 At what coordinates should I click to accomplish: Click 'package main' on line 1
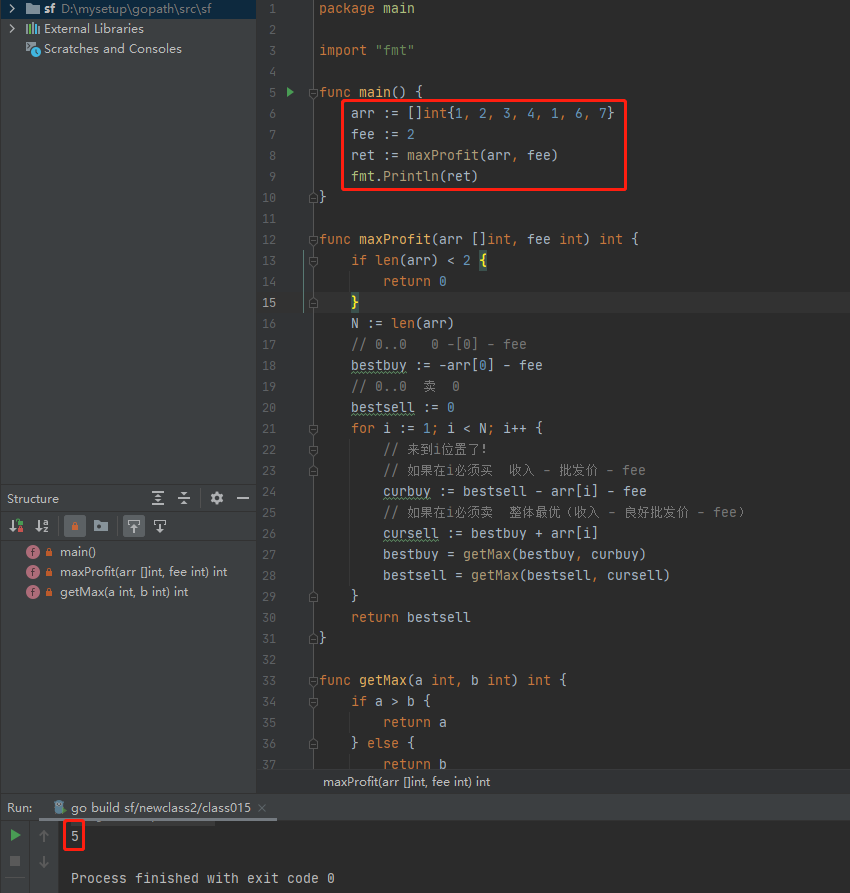point(367,9)
